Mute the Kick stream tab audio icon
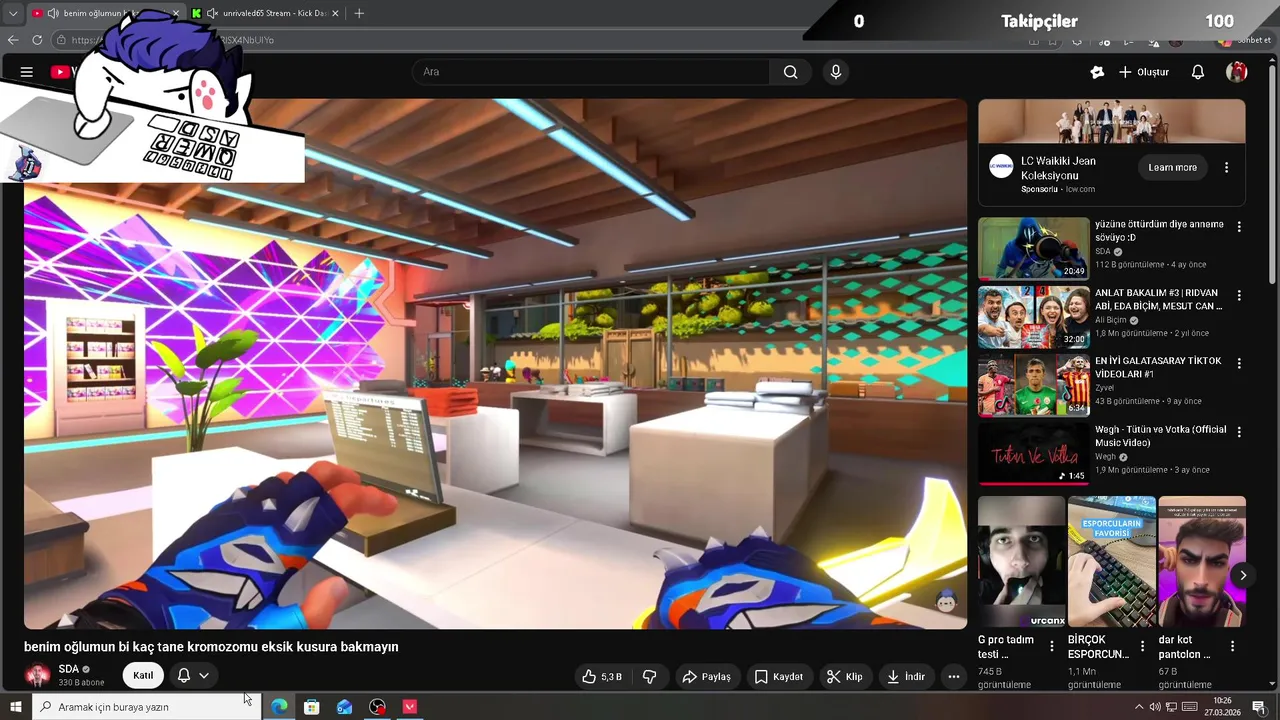This screenshot has width=1280, height=720. coord(212,13)
